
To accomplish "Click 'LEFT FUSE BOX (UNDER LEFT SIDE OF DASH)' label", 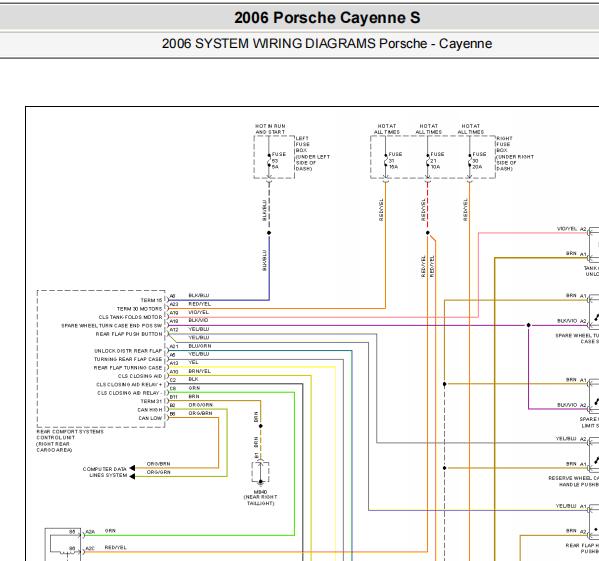I will [312, 154].
